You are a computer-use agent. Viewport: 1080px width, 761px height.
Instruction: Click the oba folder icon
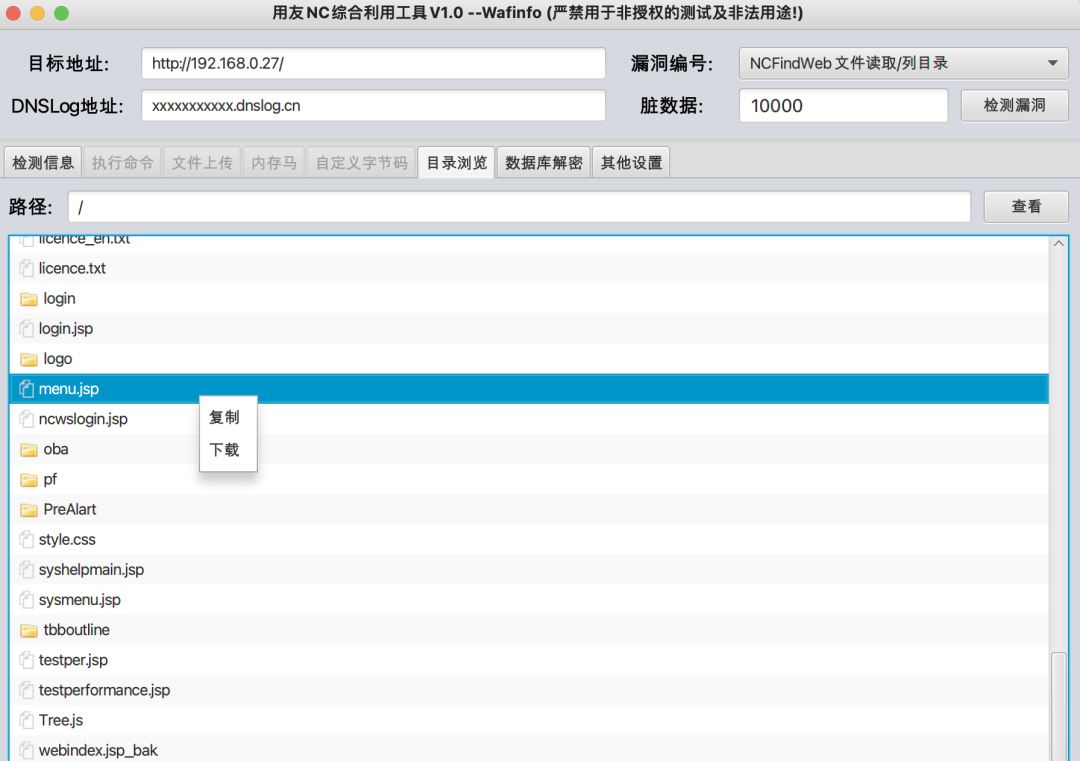tap(28, 450)
